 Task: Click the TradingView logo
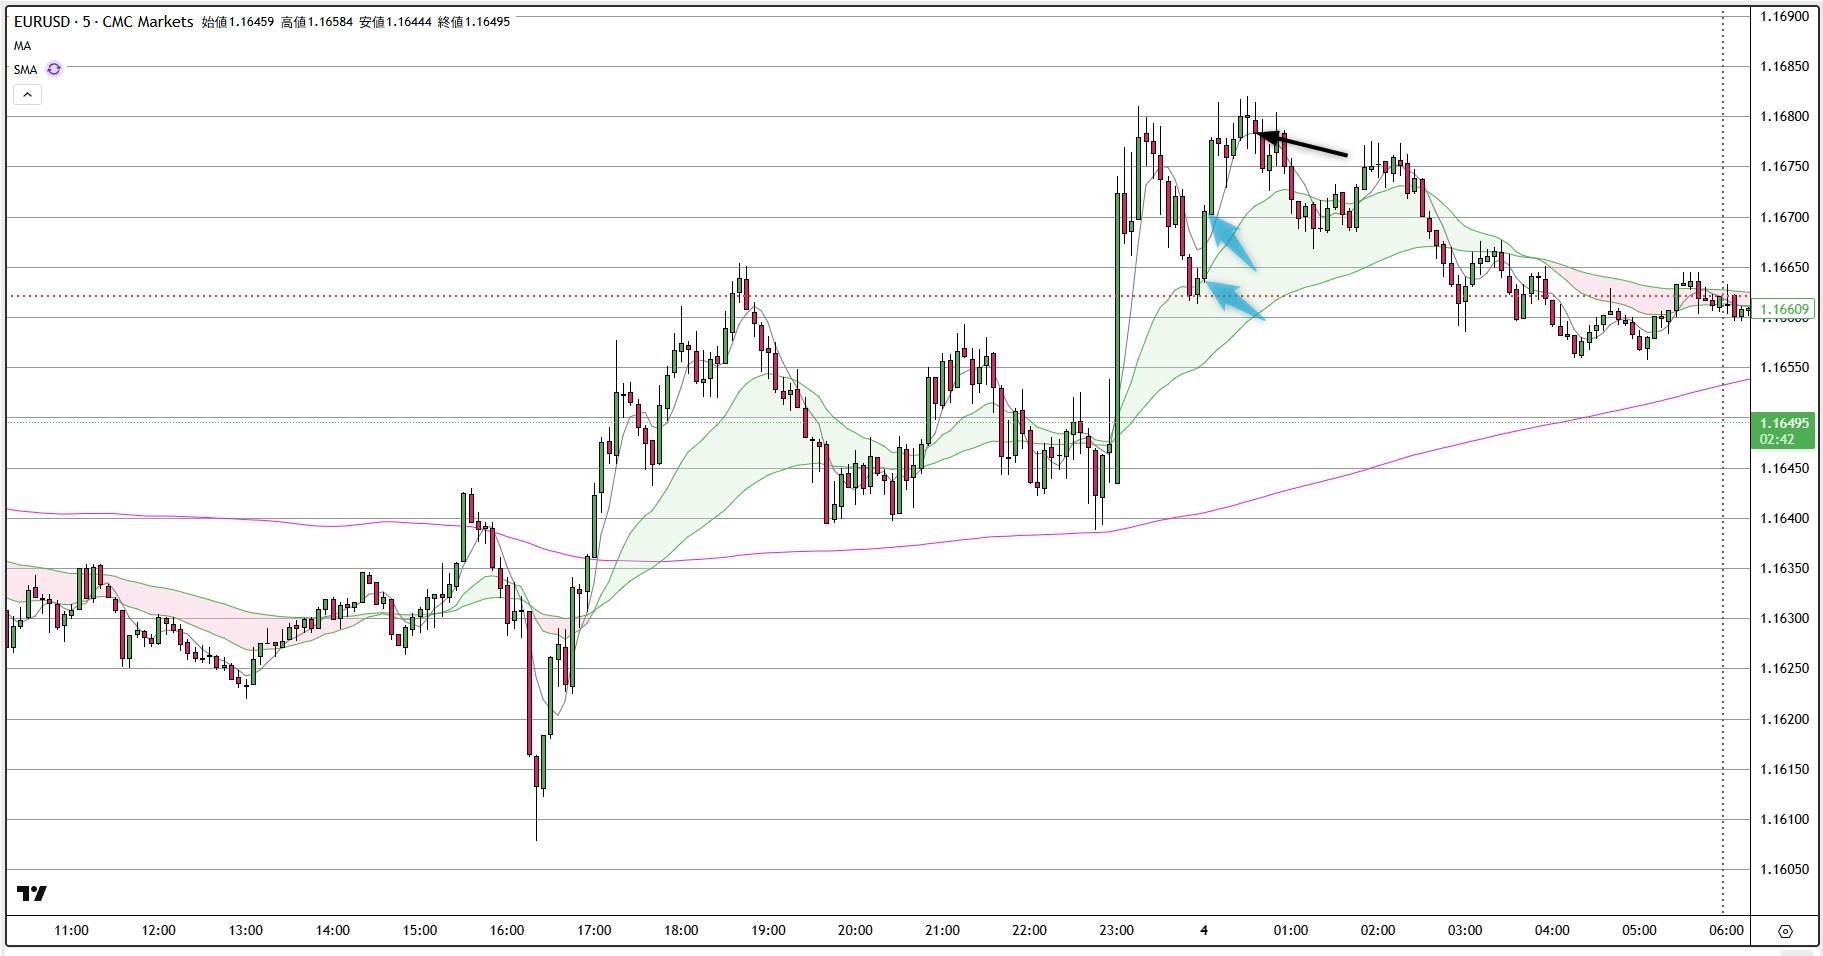pyautogui.click(x=32, y=893)
